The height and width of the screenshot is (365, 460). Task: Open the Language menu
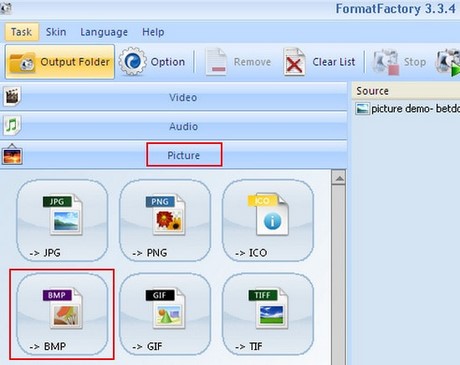click(x=104, y=32)
